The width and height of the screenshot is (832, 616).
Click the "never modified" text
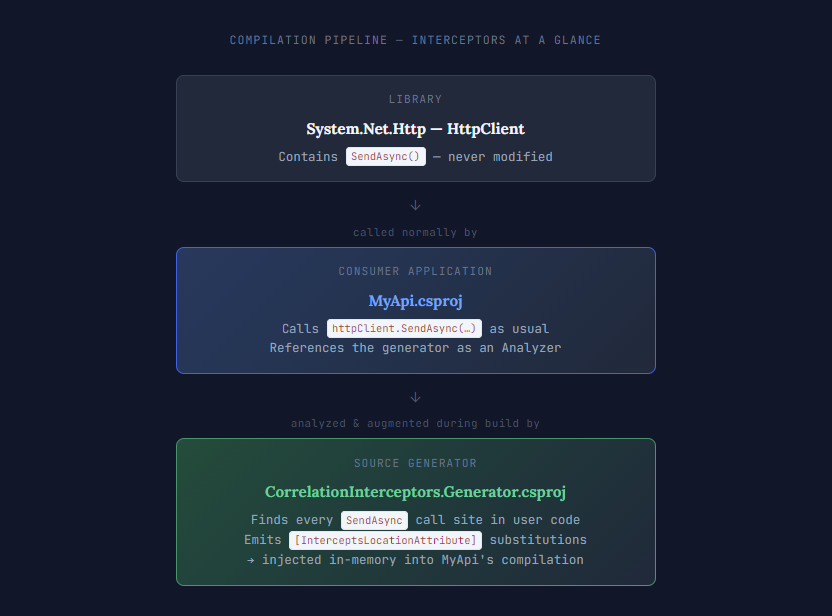coord(499,157)
